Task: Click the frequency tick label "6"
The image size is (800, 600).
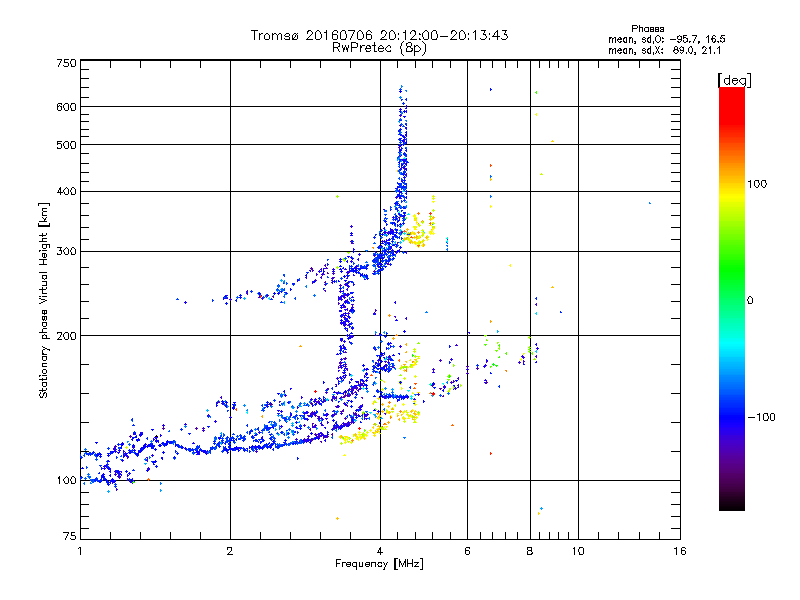Action: tap(467, 551)
